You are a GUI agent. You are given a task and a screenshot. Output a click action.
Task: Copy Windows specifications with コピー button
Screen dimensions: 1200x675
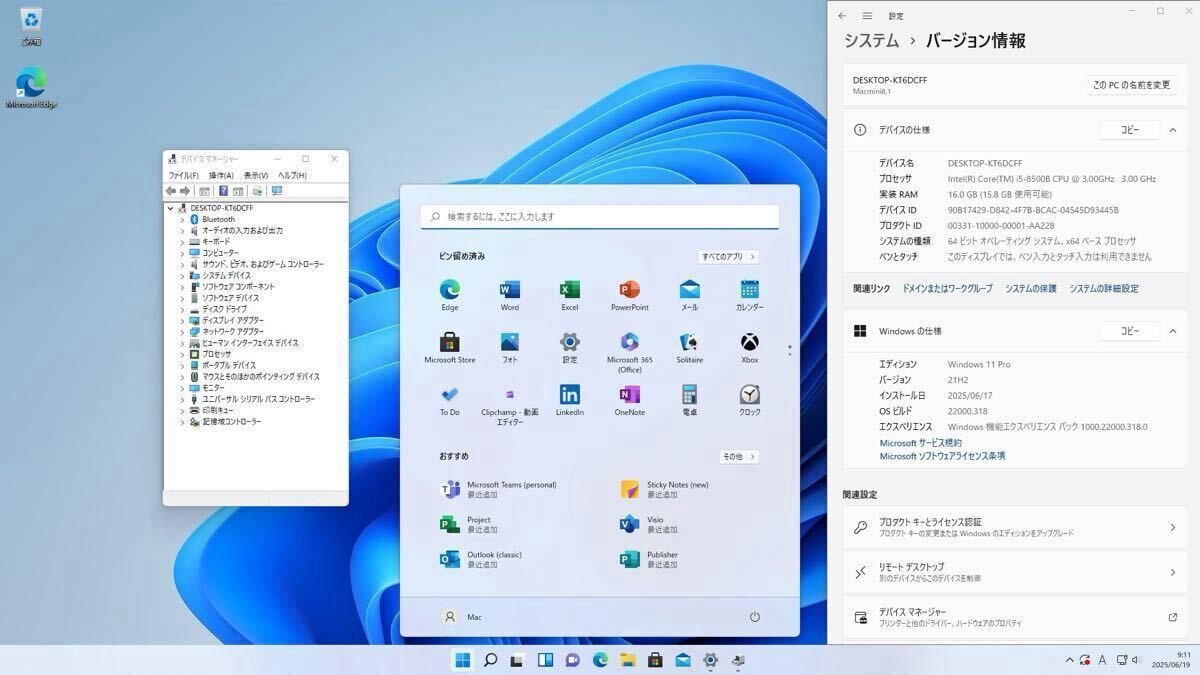tap(1129, 331)
